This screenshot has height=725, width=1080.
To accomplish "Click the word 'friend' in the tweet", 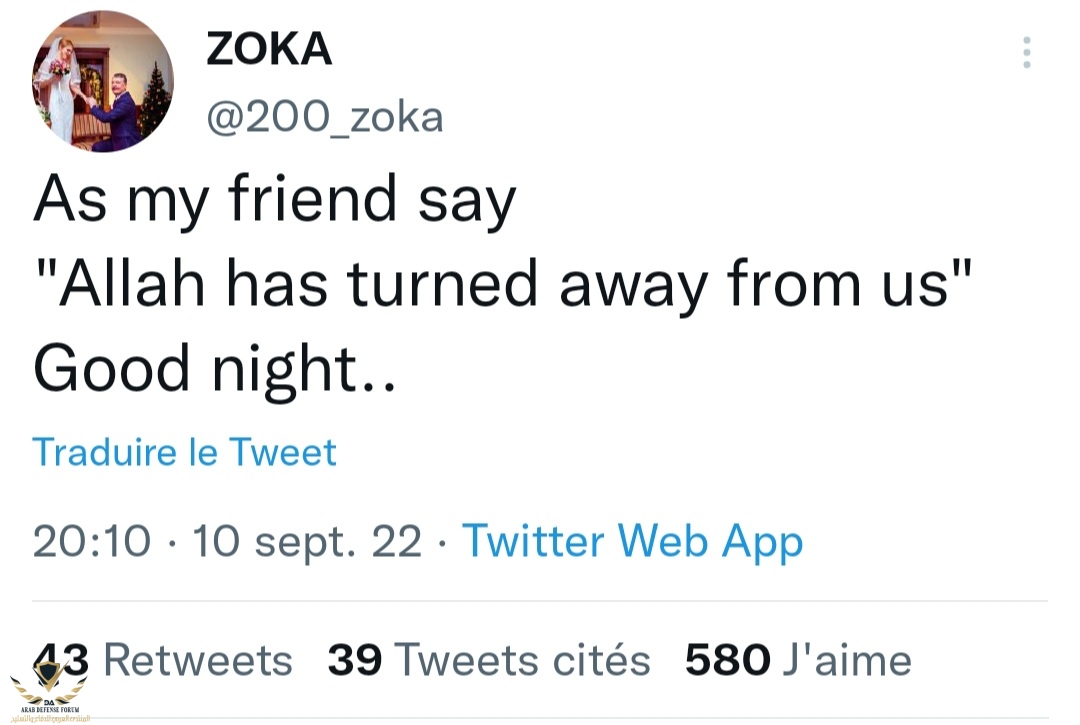I will pos(313,199).
